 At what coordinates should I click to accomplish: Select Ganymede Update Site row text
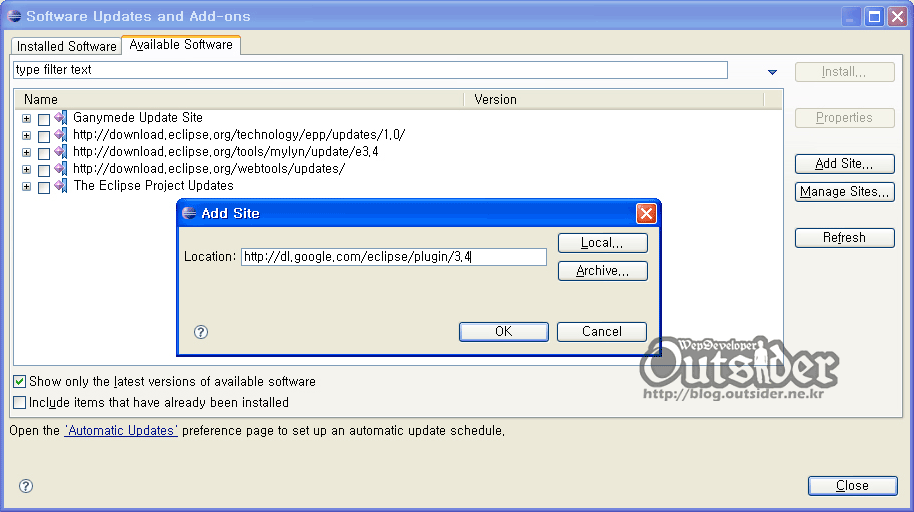[x=138, y=118]
